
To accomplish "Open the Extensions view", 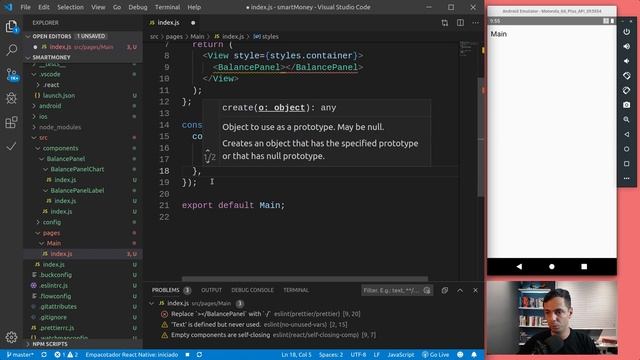I will (x=11, y=122).
